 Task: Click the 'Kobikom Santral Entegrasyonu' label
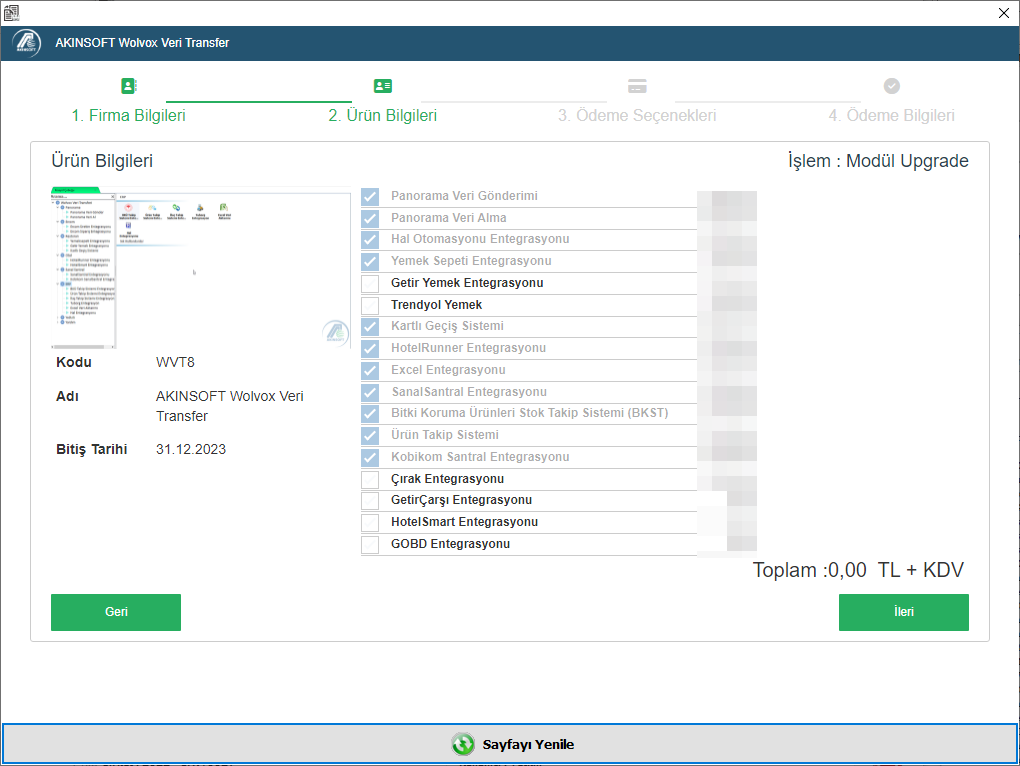pyautogui.click(x=480, y=457)
